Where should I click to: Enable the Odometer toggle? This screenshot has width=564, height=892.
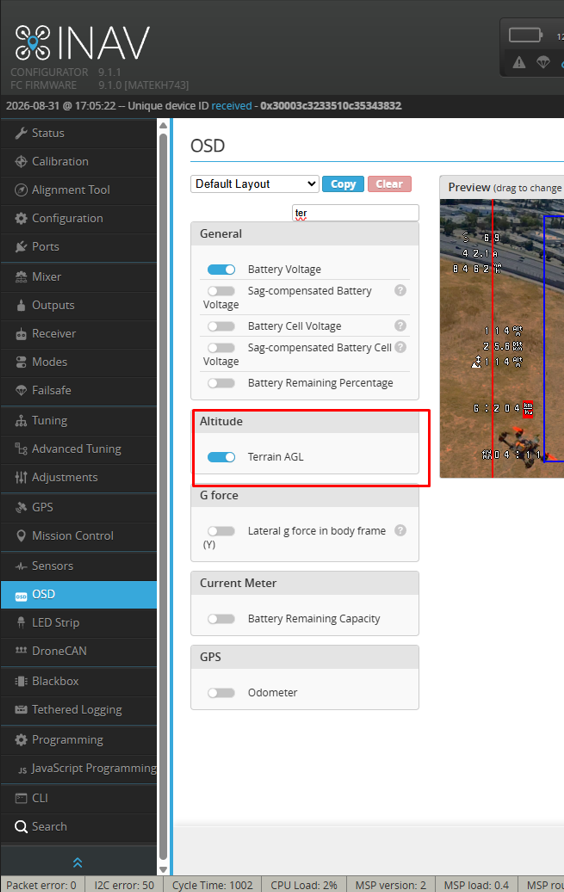(x=221, y=693)
